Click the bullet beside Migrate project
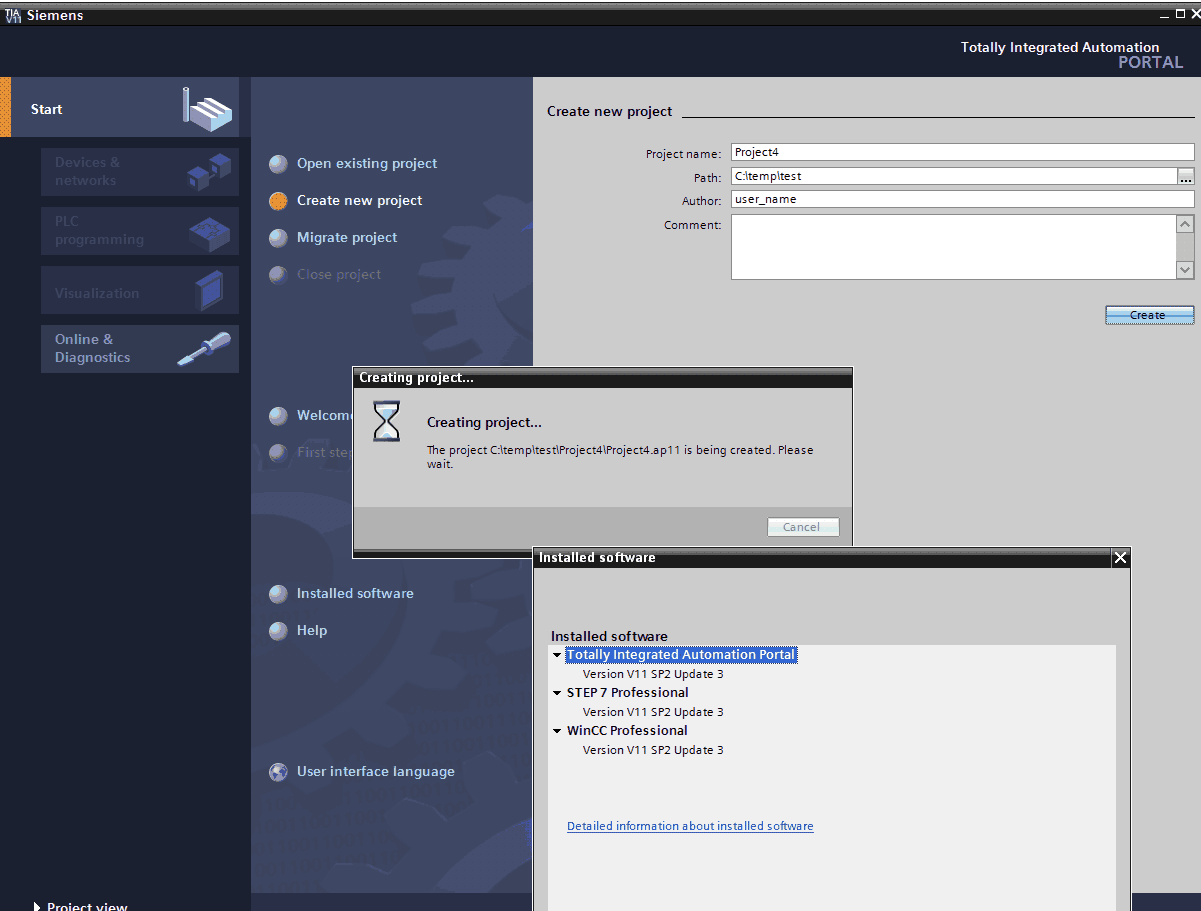 (278, 238)
